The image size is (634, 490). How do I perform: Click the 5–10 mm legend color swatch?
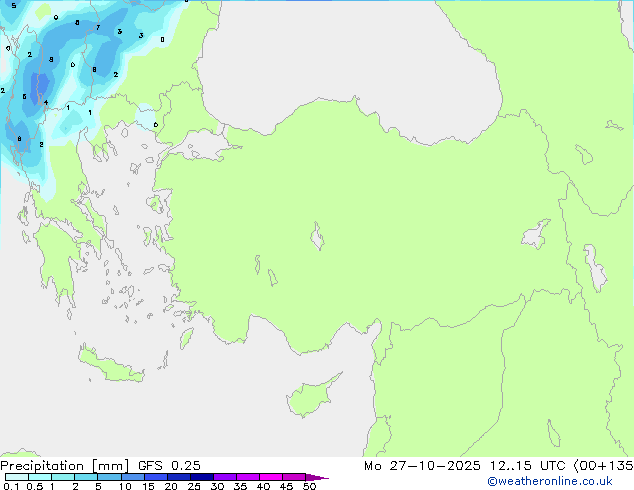(x=109, y=477)
